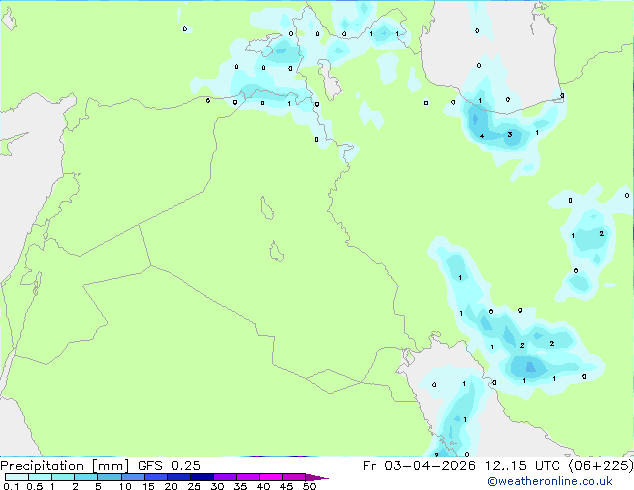Click the 40–45 mm magenta swatch

tap(271, 477)
